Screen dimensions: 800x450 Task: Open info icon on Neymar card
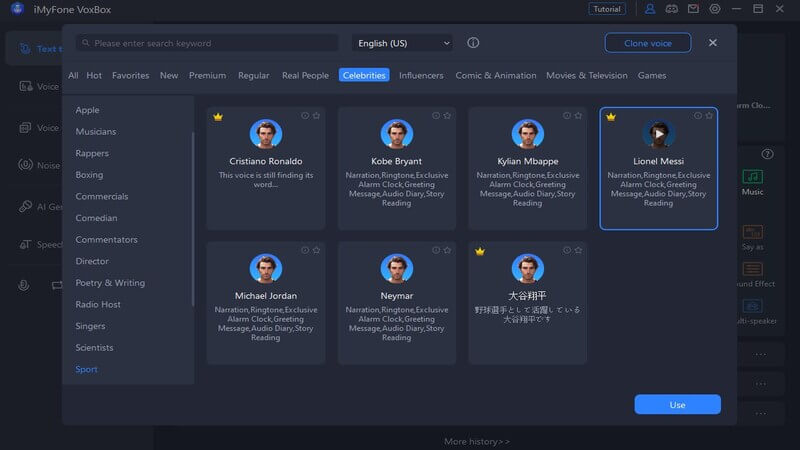[x=436, y=250]
